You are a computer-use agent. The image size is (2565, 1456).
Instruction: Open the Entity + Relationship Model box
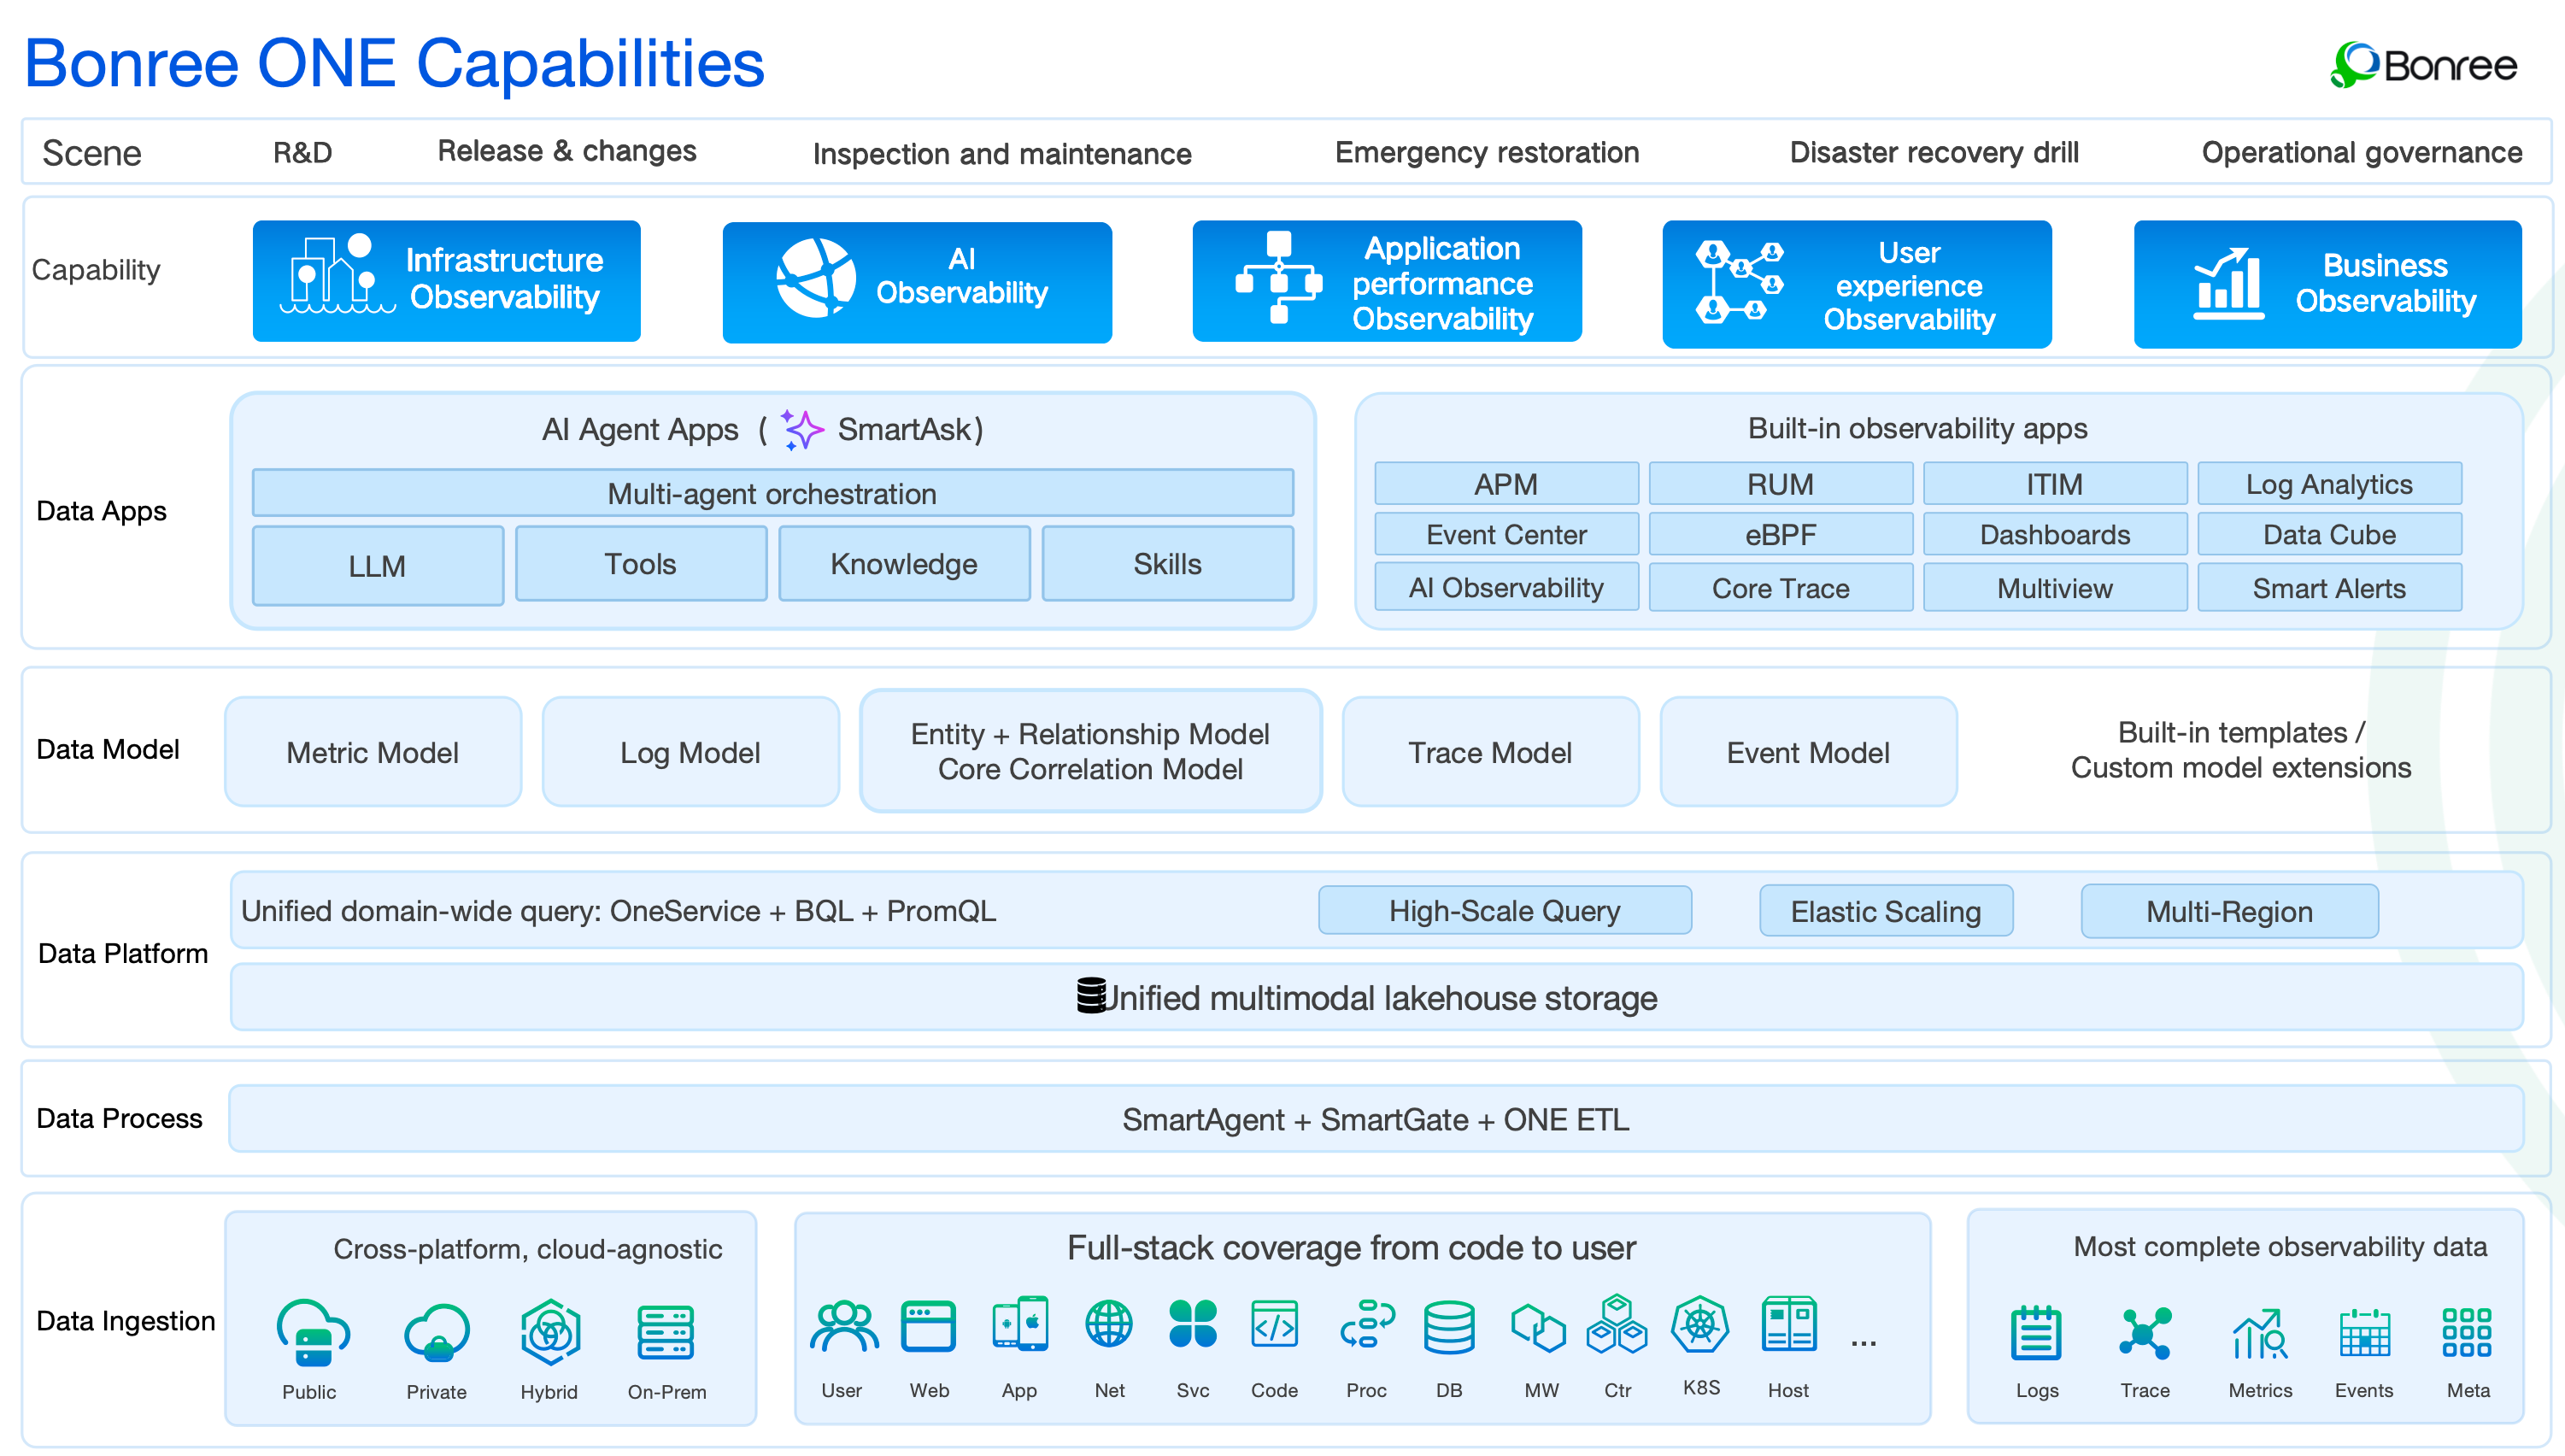1091,751
